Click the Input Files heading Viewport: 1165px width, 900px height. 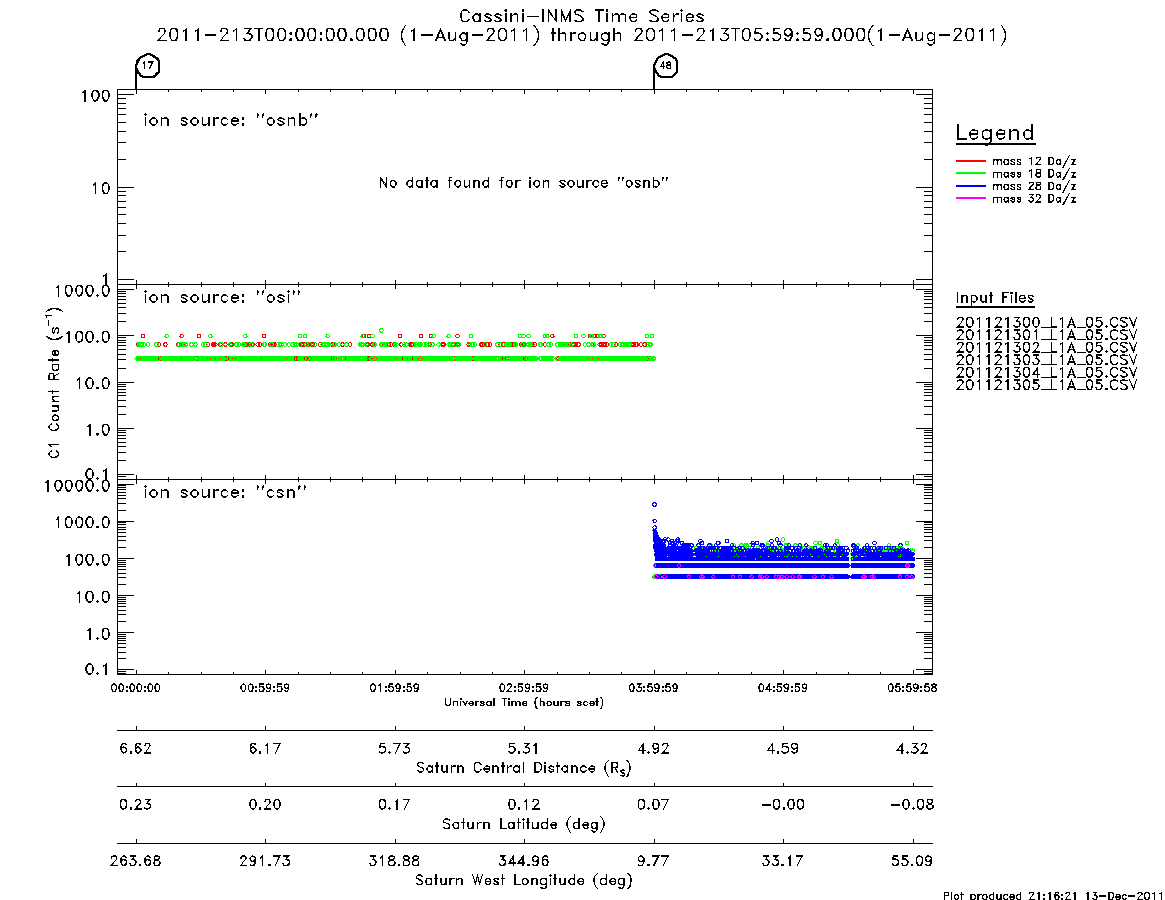995,298
